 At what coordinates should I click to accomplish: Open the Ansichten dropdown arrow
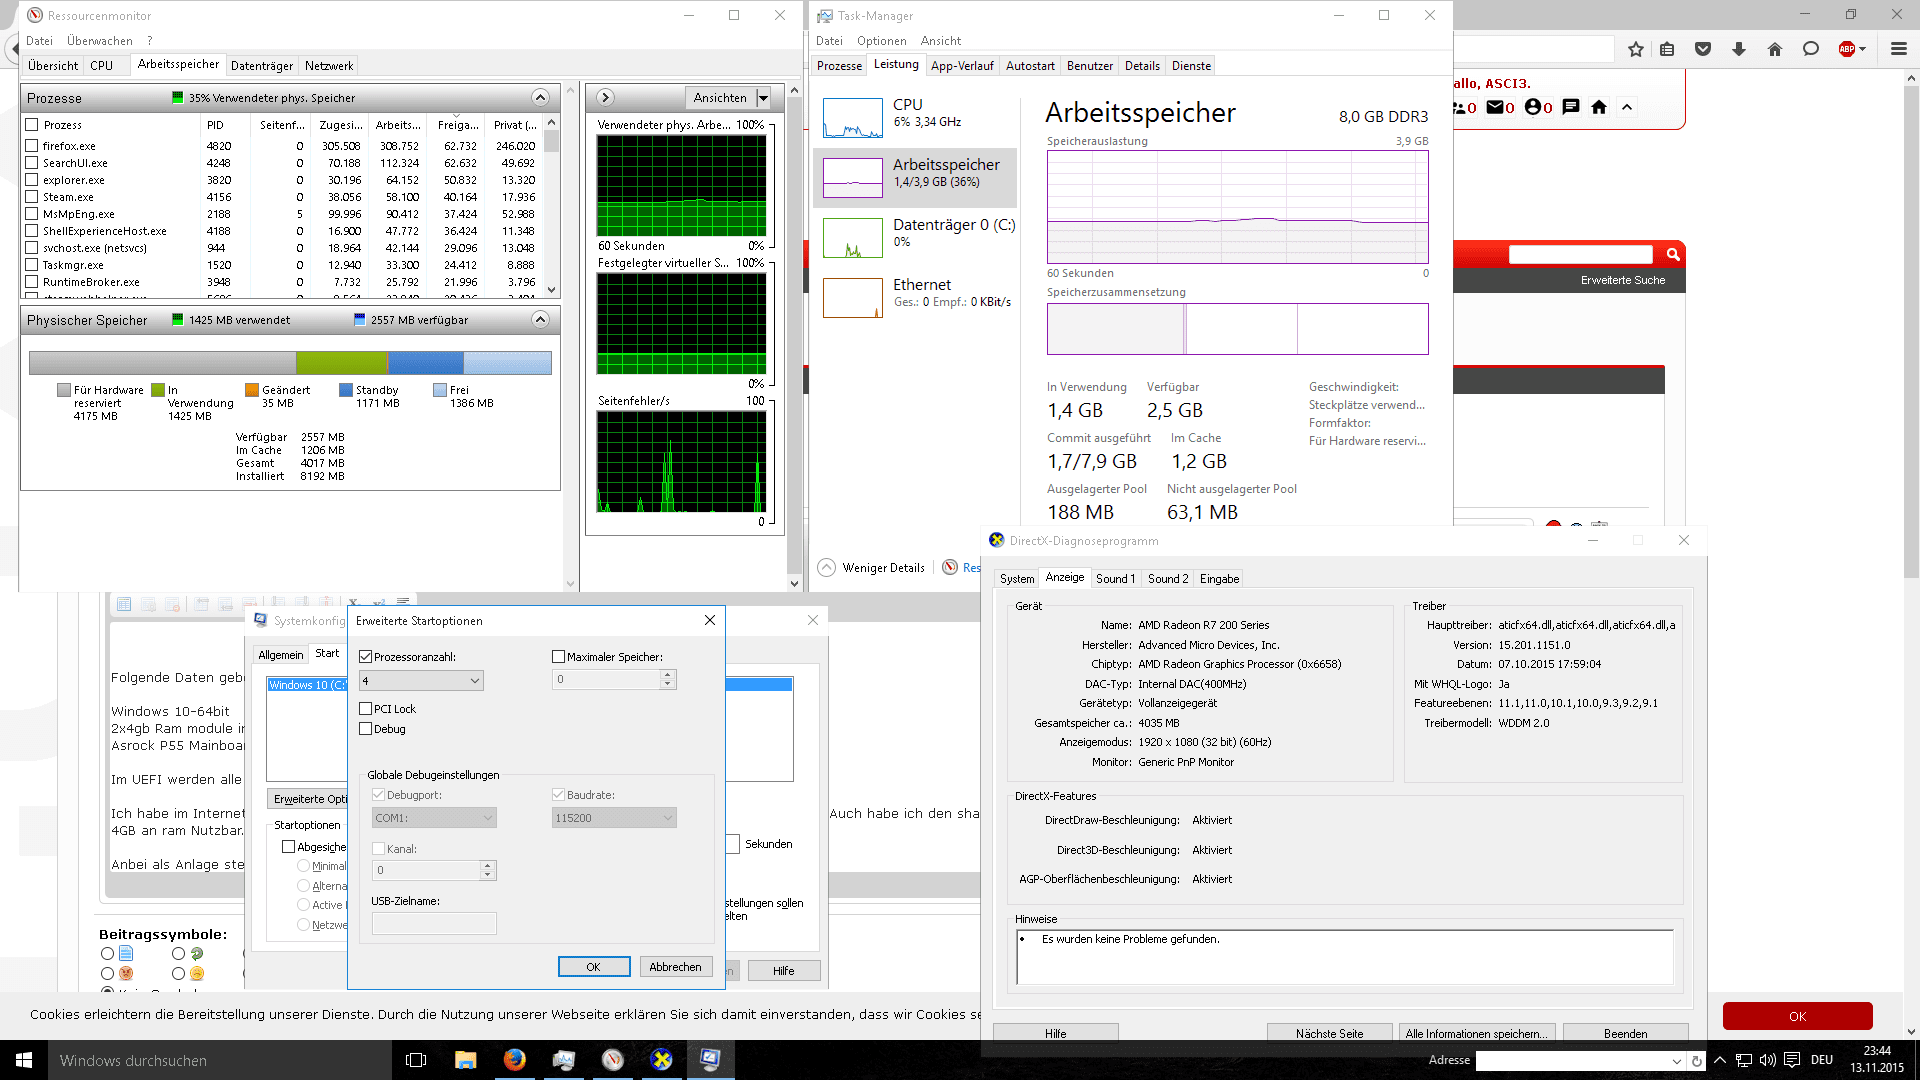click(764, 98)
